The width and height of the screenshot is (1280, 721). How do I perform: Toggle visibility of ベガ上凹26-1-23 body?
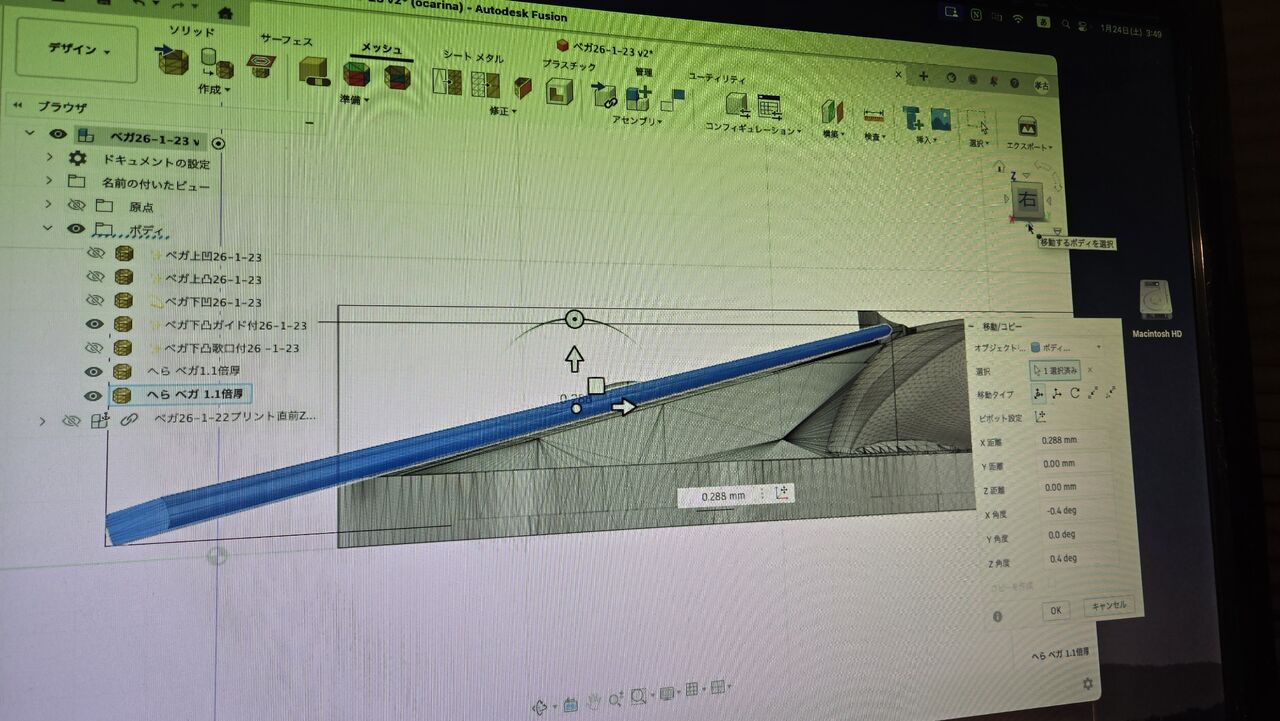[x=95, y=254]
